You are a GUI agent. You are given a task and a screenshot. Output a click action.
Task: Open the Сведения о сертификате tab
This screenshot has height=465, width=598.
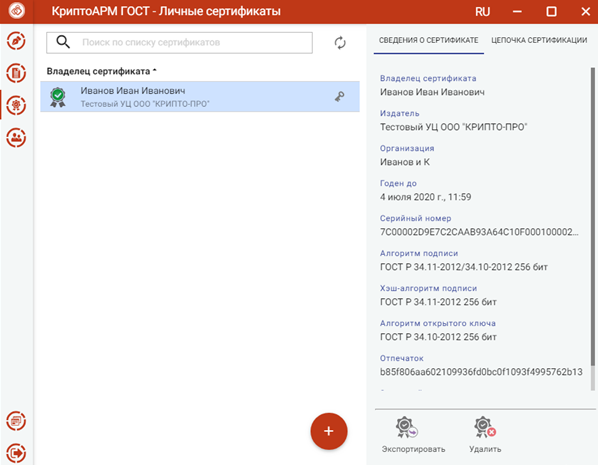click(x=429, y=40)
